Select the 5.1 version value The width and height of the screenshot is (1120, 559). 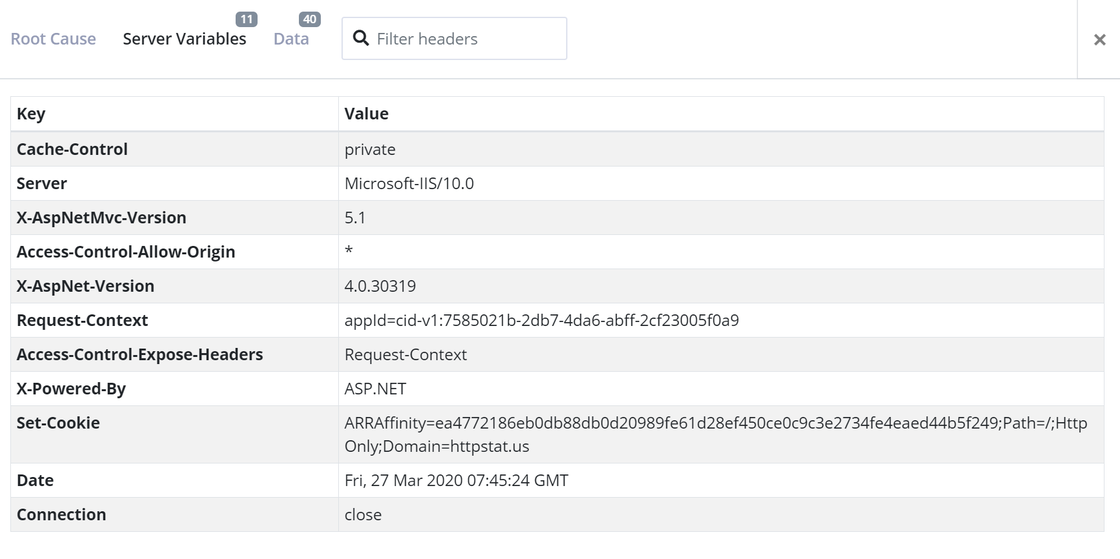point(721,218)
